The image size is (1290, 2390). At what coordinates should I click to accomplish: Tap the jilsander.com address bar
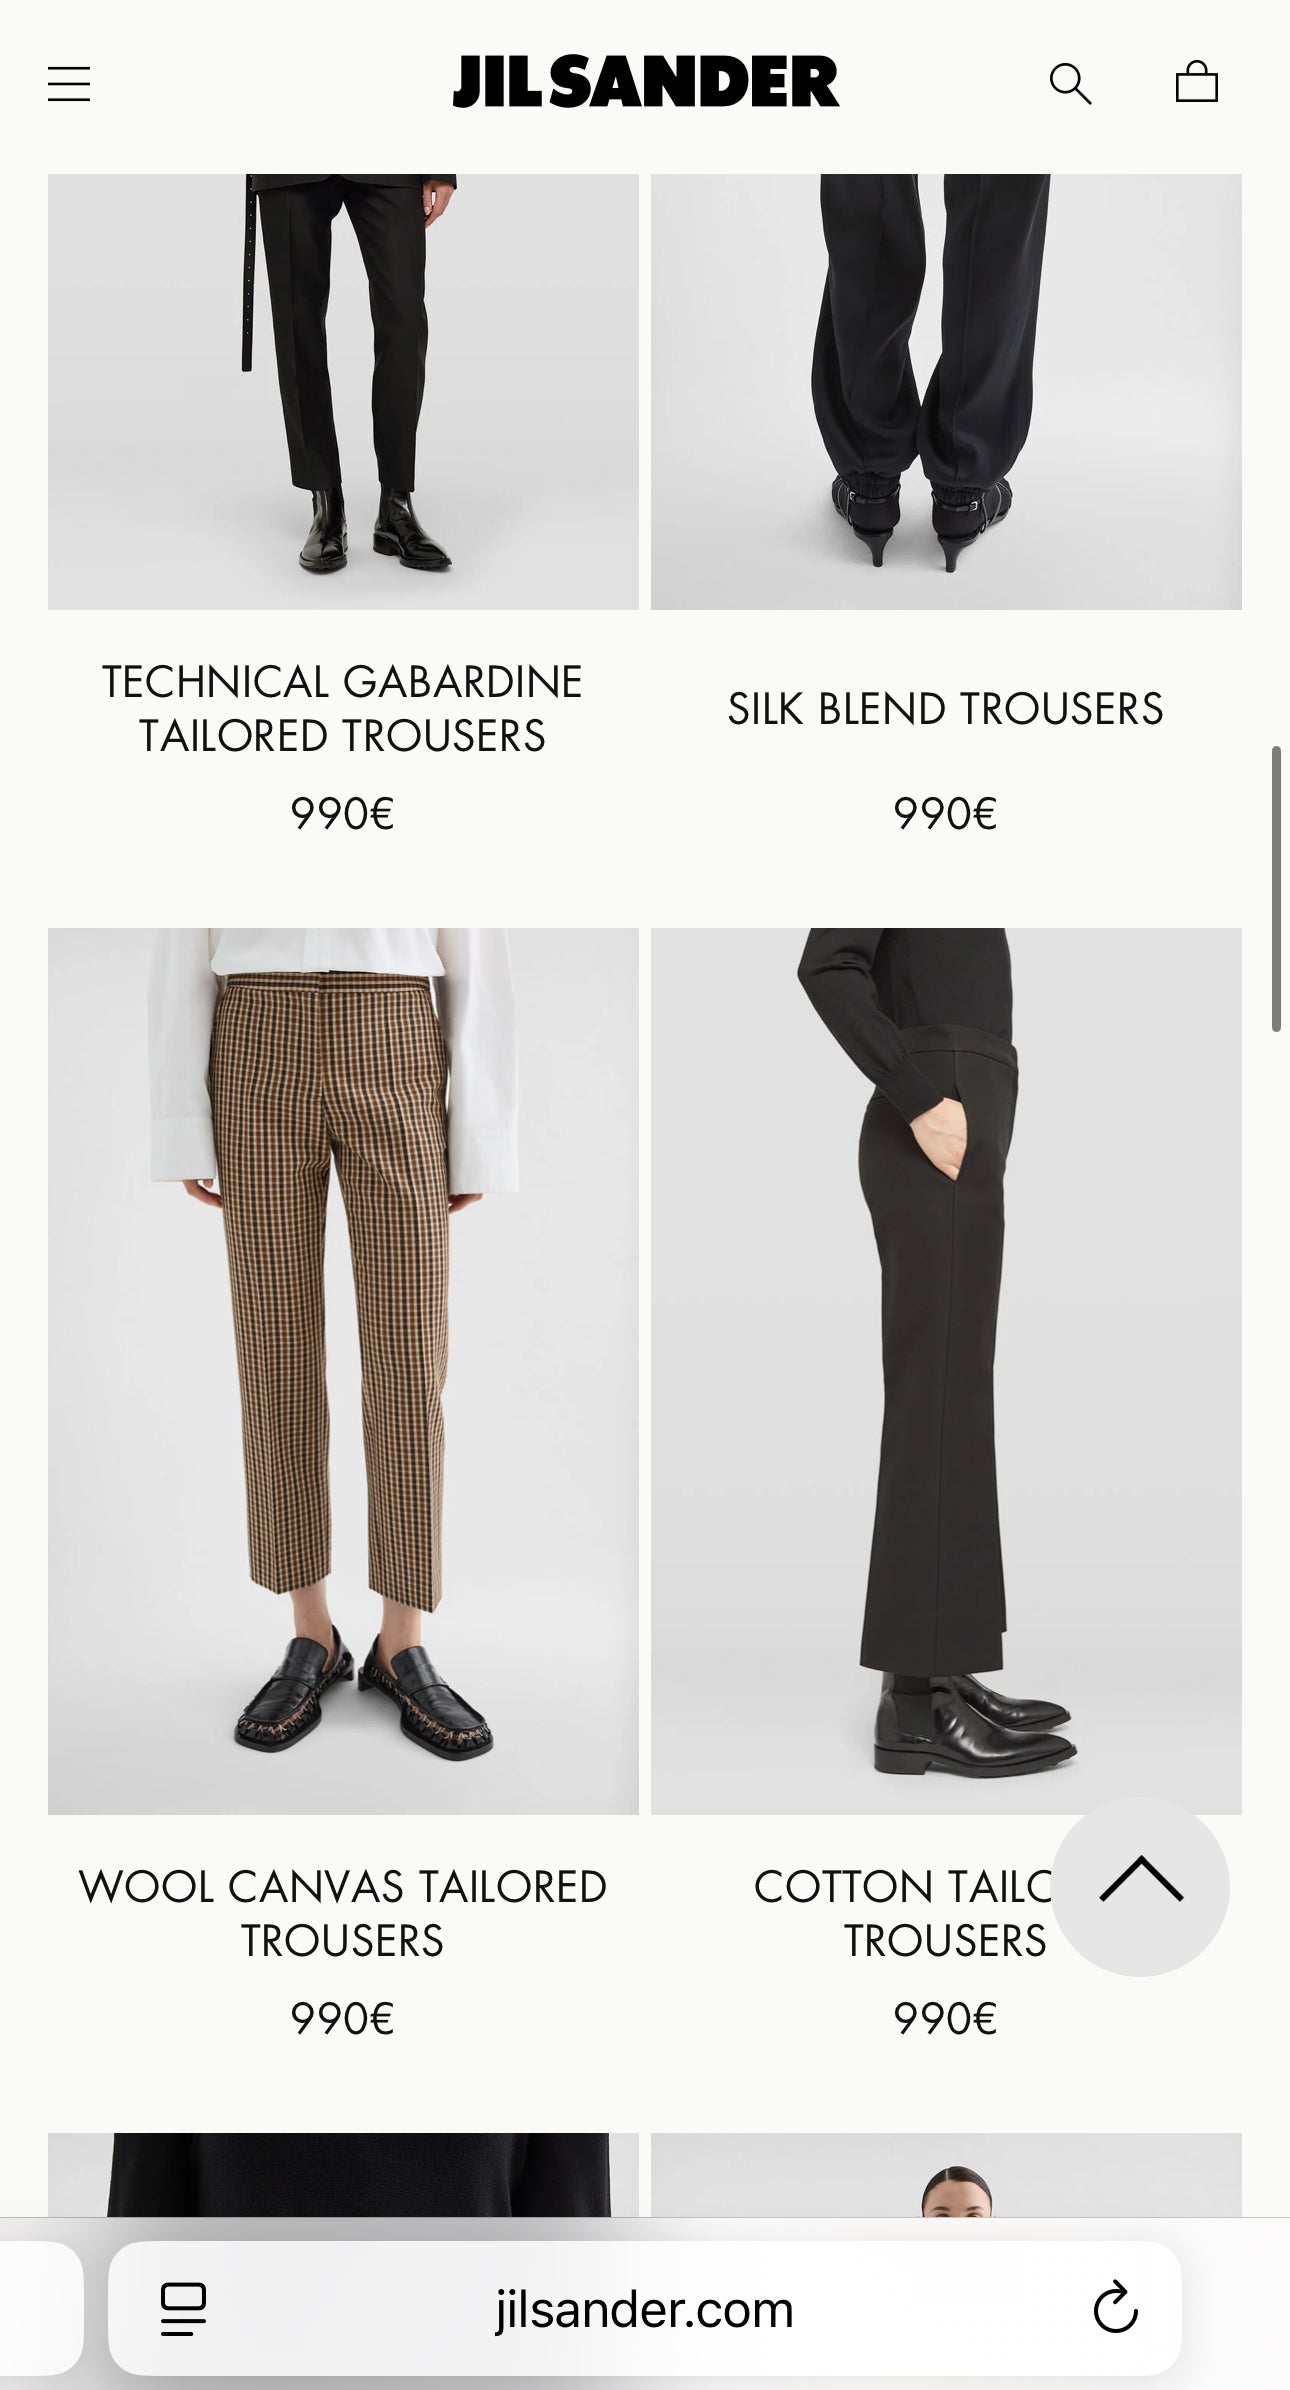[645, 2308]
